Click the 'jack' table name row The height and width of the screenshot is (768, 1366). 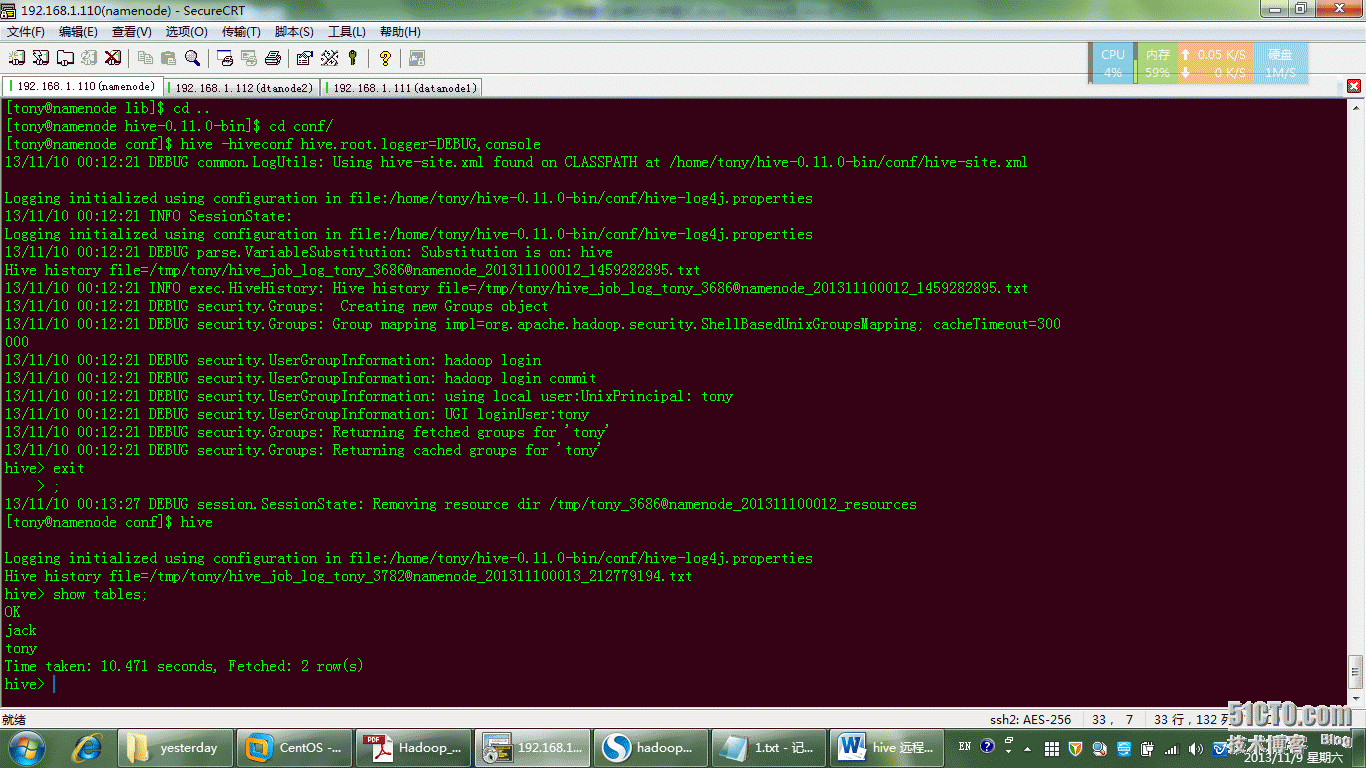(x=21, y=630)
